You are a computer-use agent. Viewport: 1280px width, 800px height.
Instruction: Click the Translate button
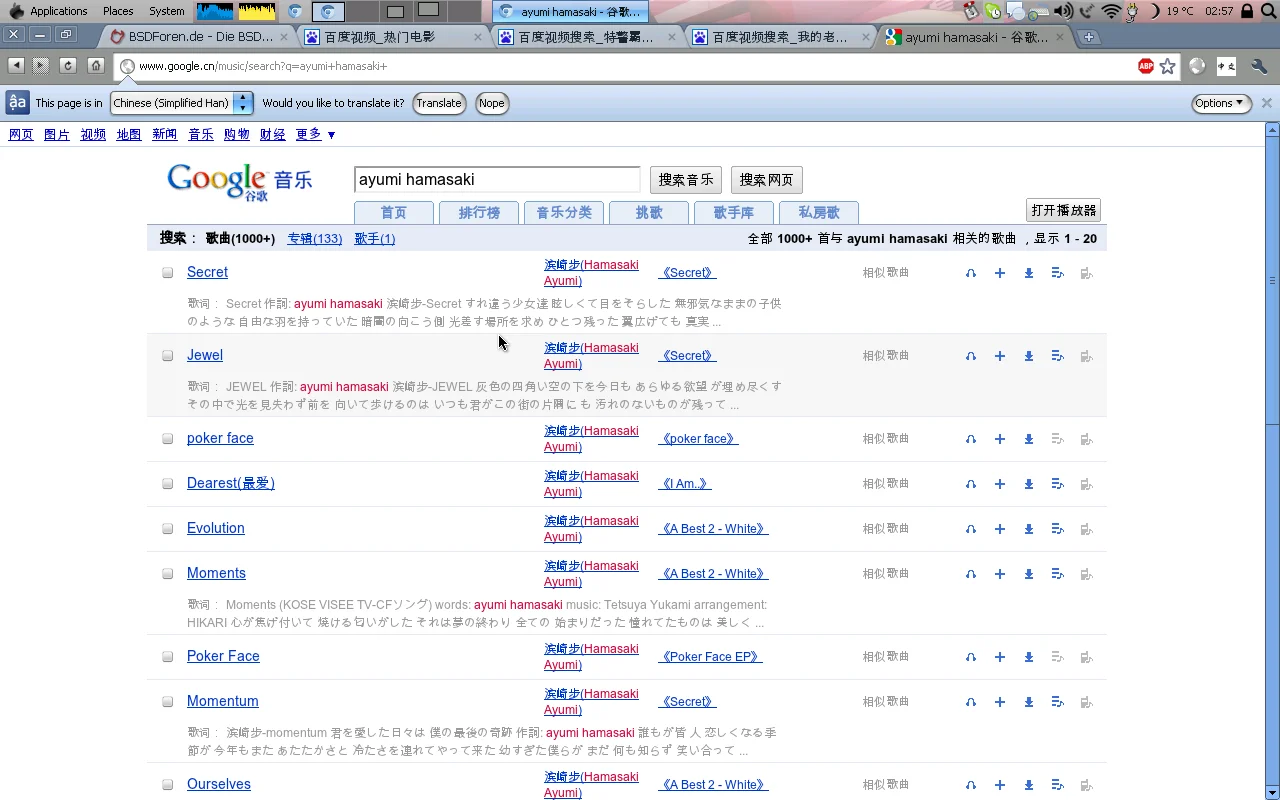click(439, 103)
